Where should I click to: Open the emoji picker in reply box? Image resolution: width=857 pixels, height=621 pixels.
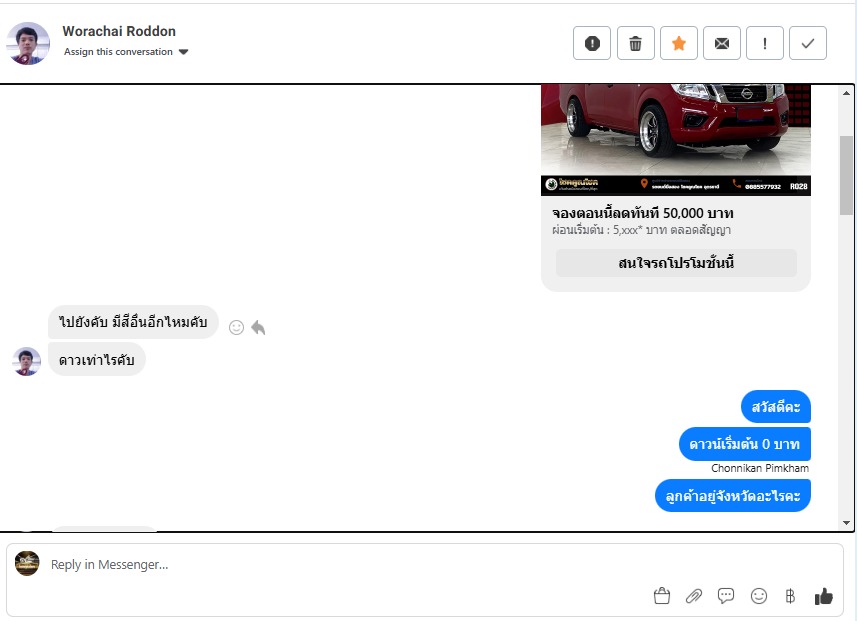click(759, 596)
